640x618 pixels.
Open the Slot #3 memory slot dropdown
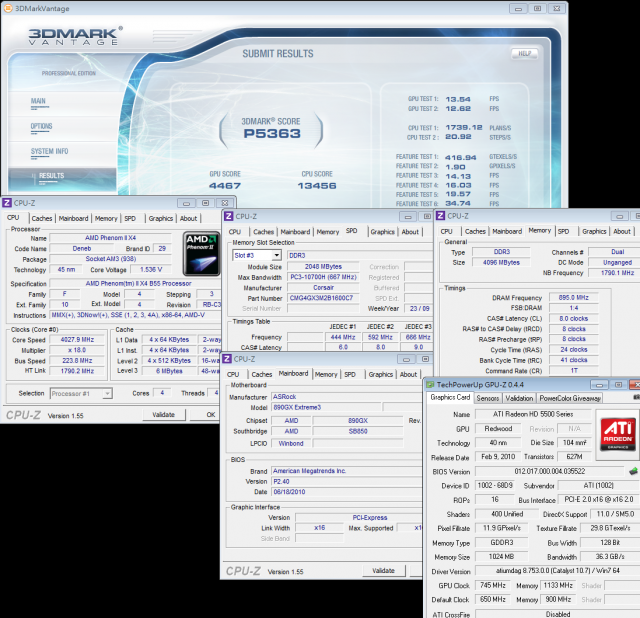(277, 256)
